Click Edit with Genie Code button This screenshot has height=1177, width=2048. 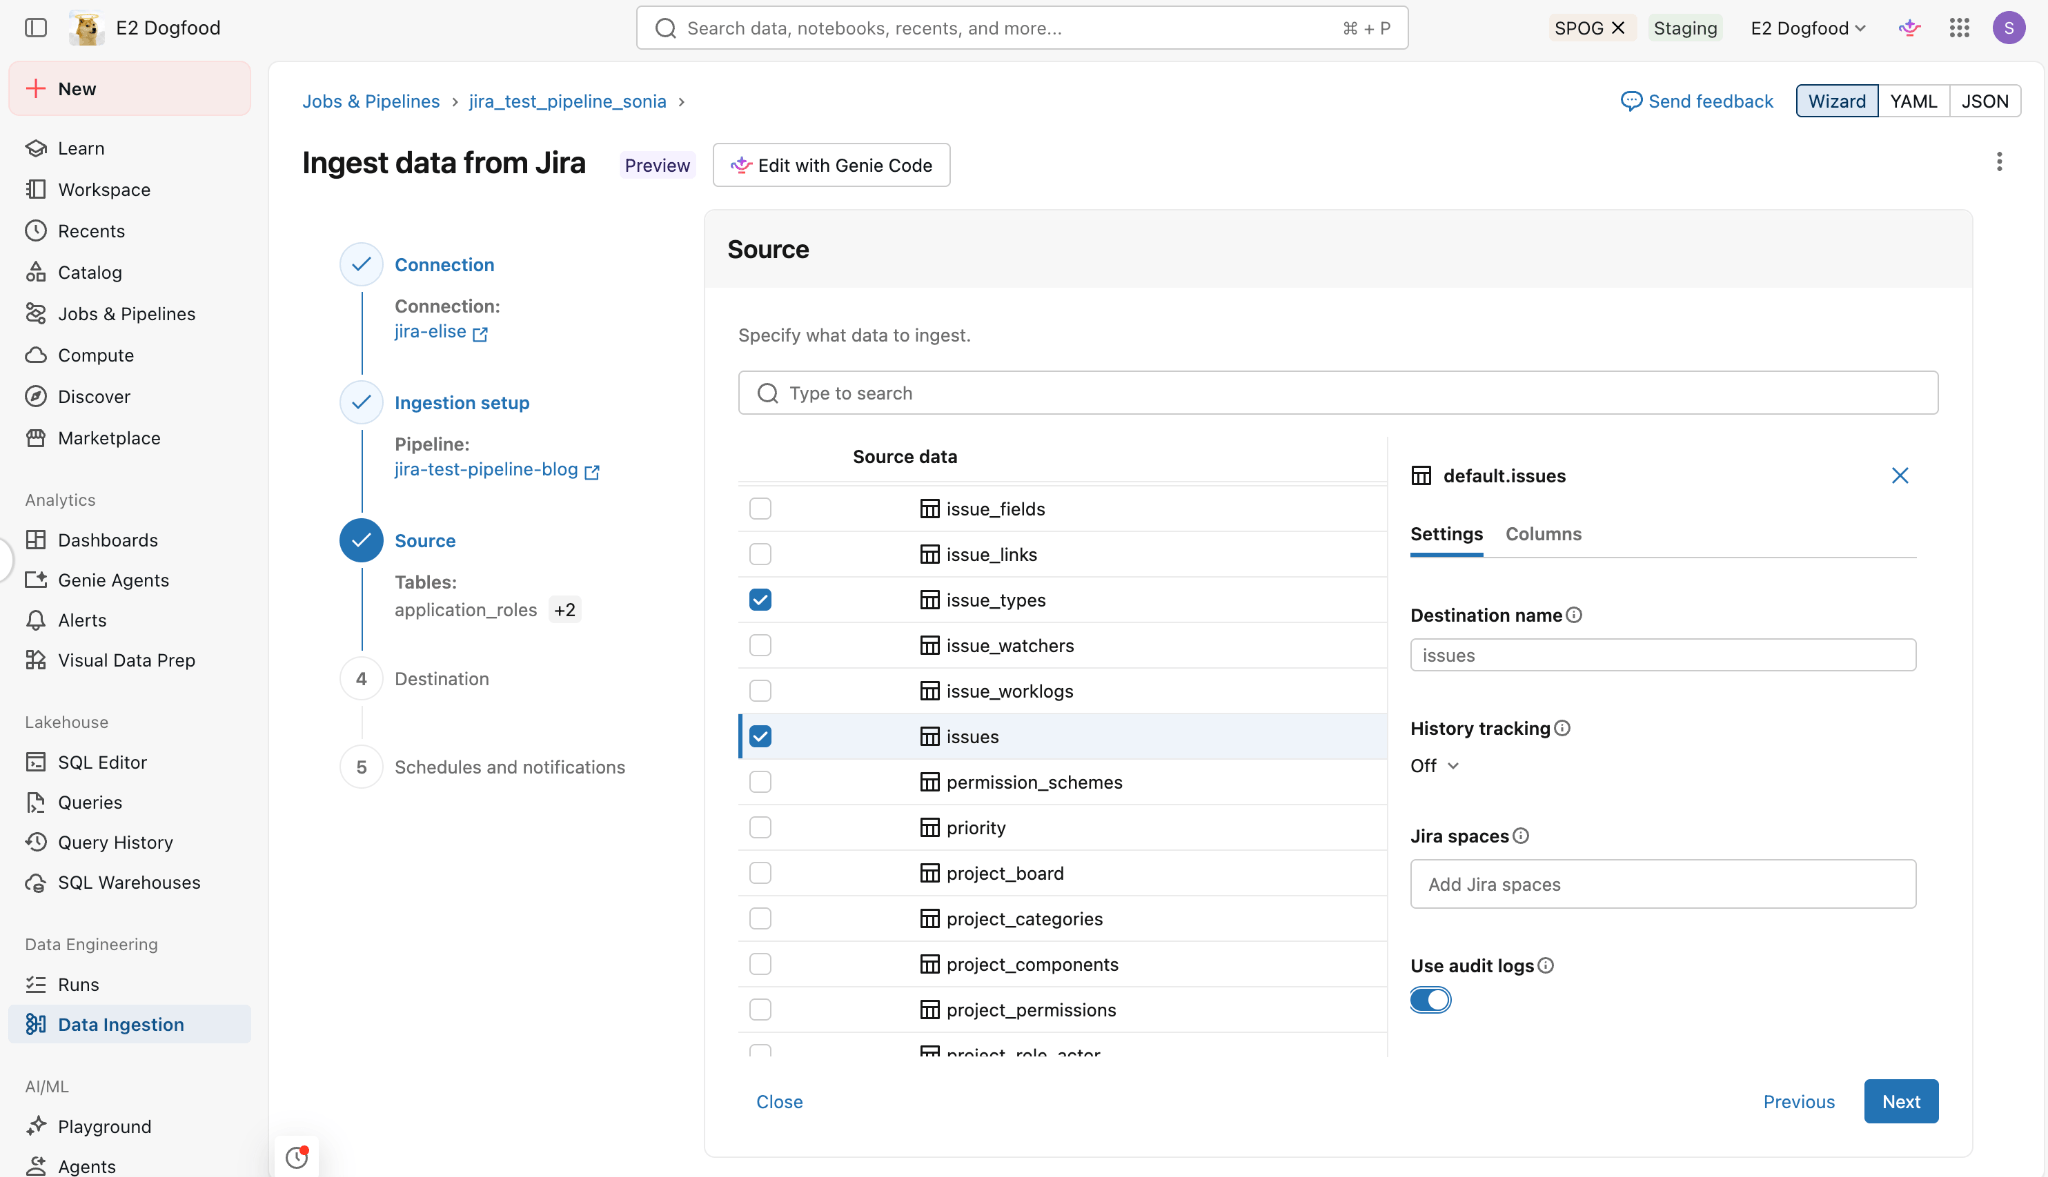click(x=831, y=165)
